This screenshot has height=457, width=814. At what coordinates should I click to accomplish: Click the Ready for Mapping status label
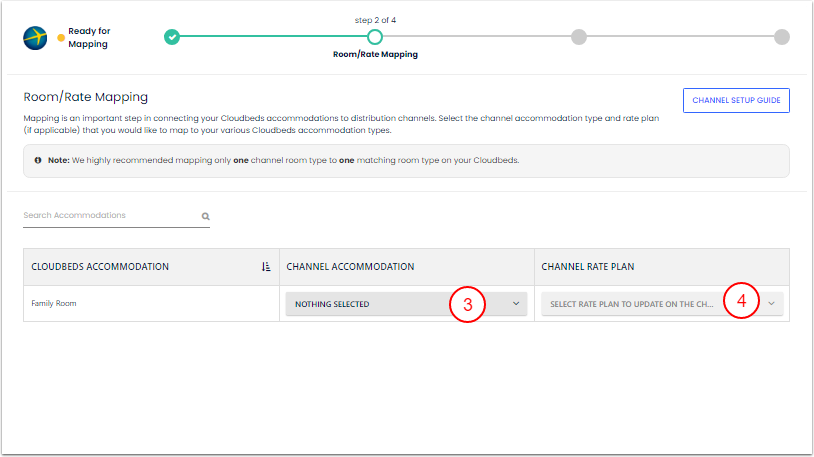(x=88, y=38)
